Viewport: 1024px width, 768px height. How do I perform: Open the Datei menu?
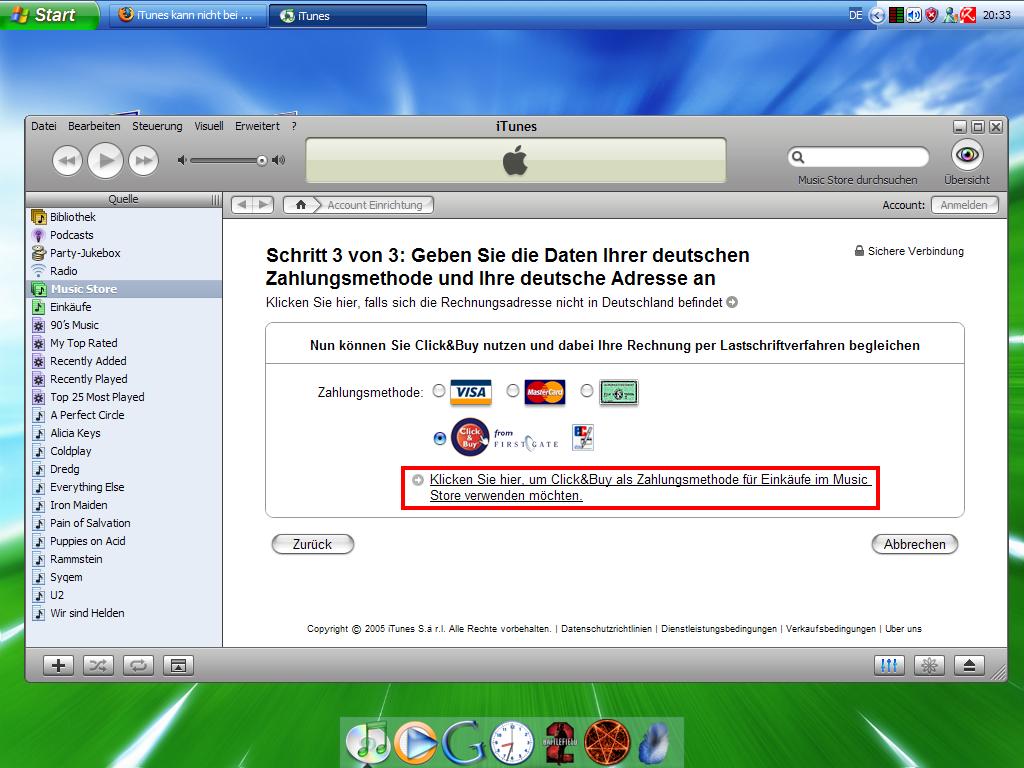point(44,126)
